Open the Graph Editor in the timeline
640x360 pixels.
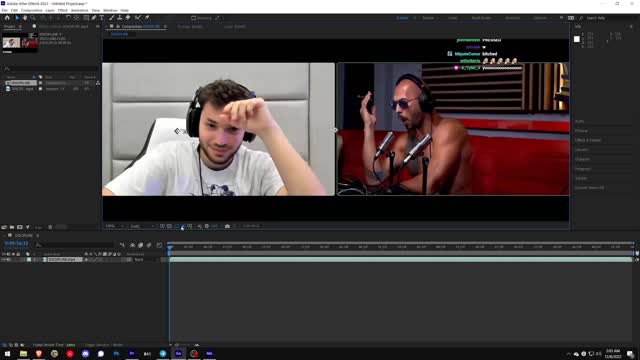pos(159,245)
